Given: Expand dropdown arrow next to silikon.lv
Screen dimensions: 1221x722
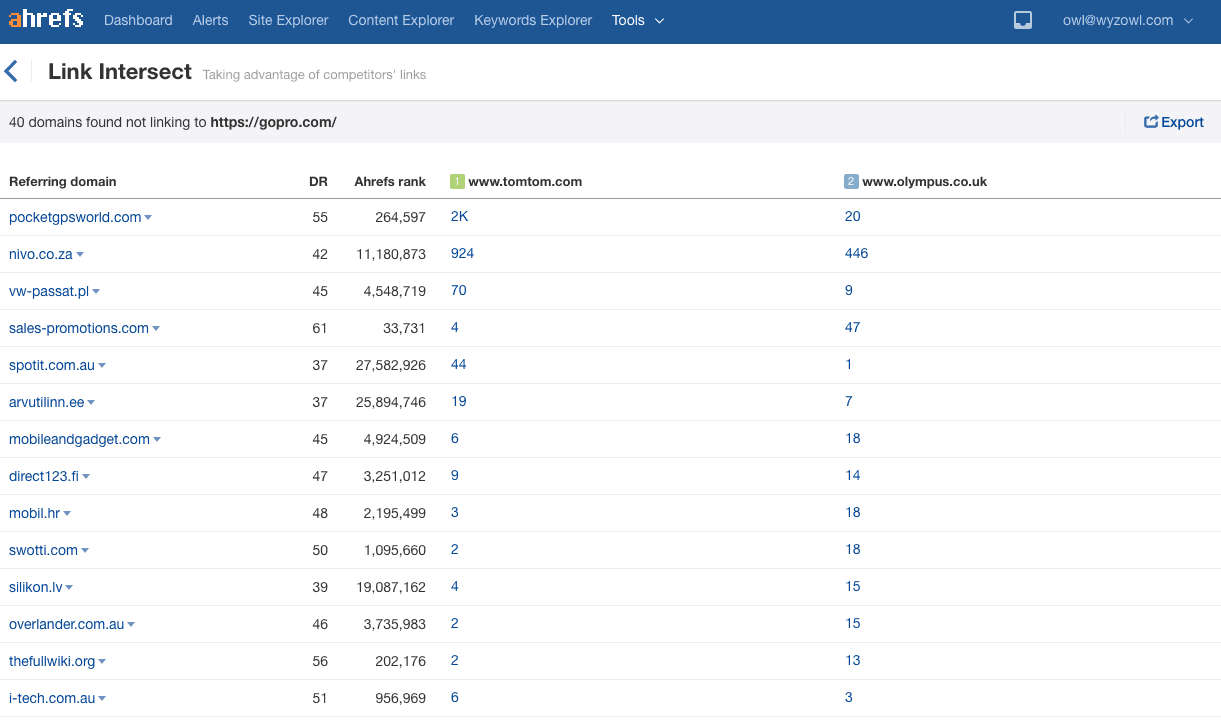Looking at the screenshot, I should click(x=69, y=587).
